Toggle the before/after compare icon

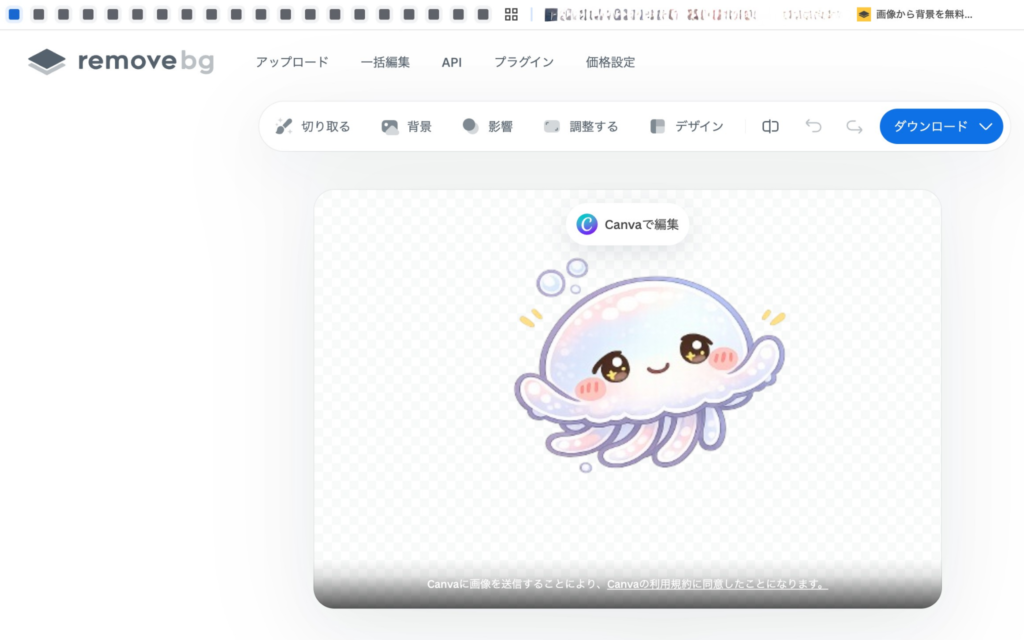770,126
